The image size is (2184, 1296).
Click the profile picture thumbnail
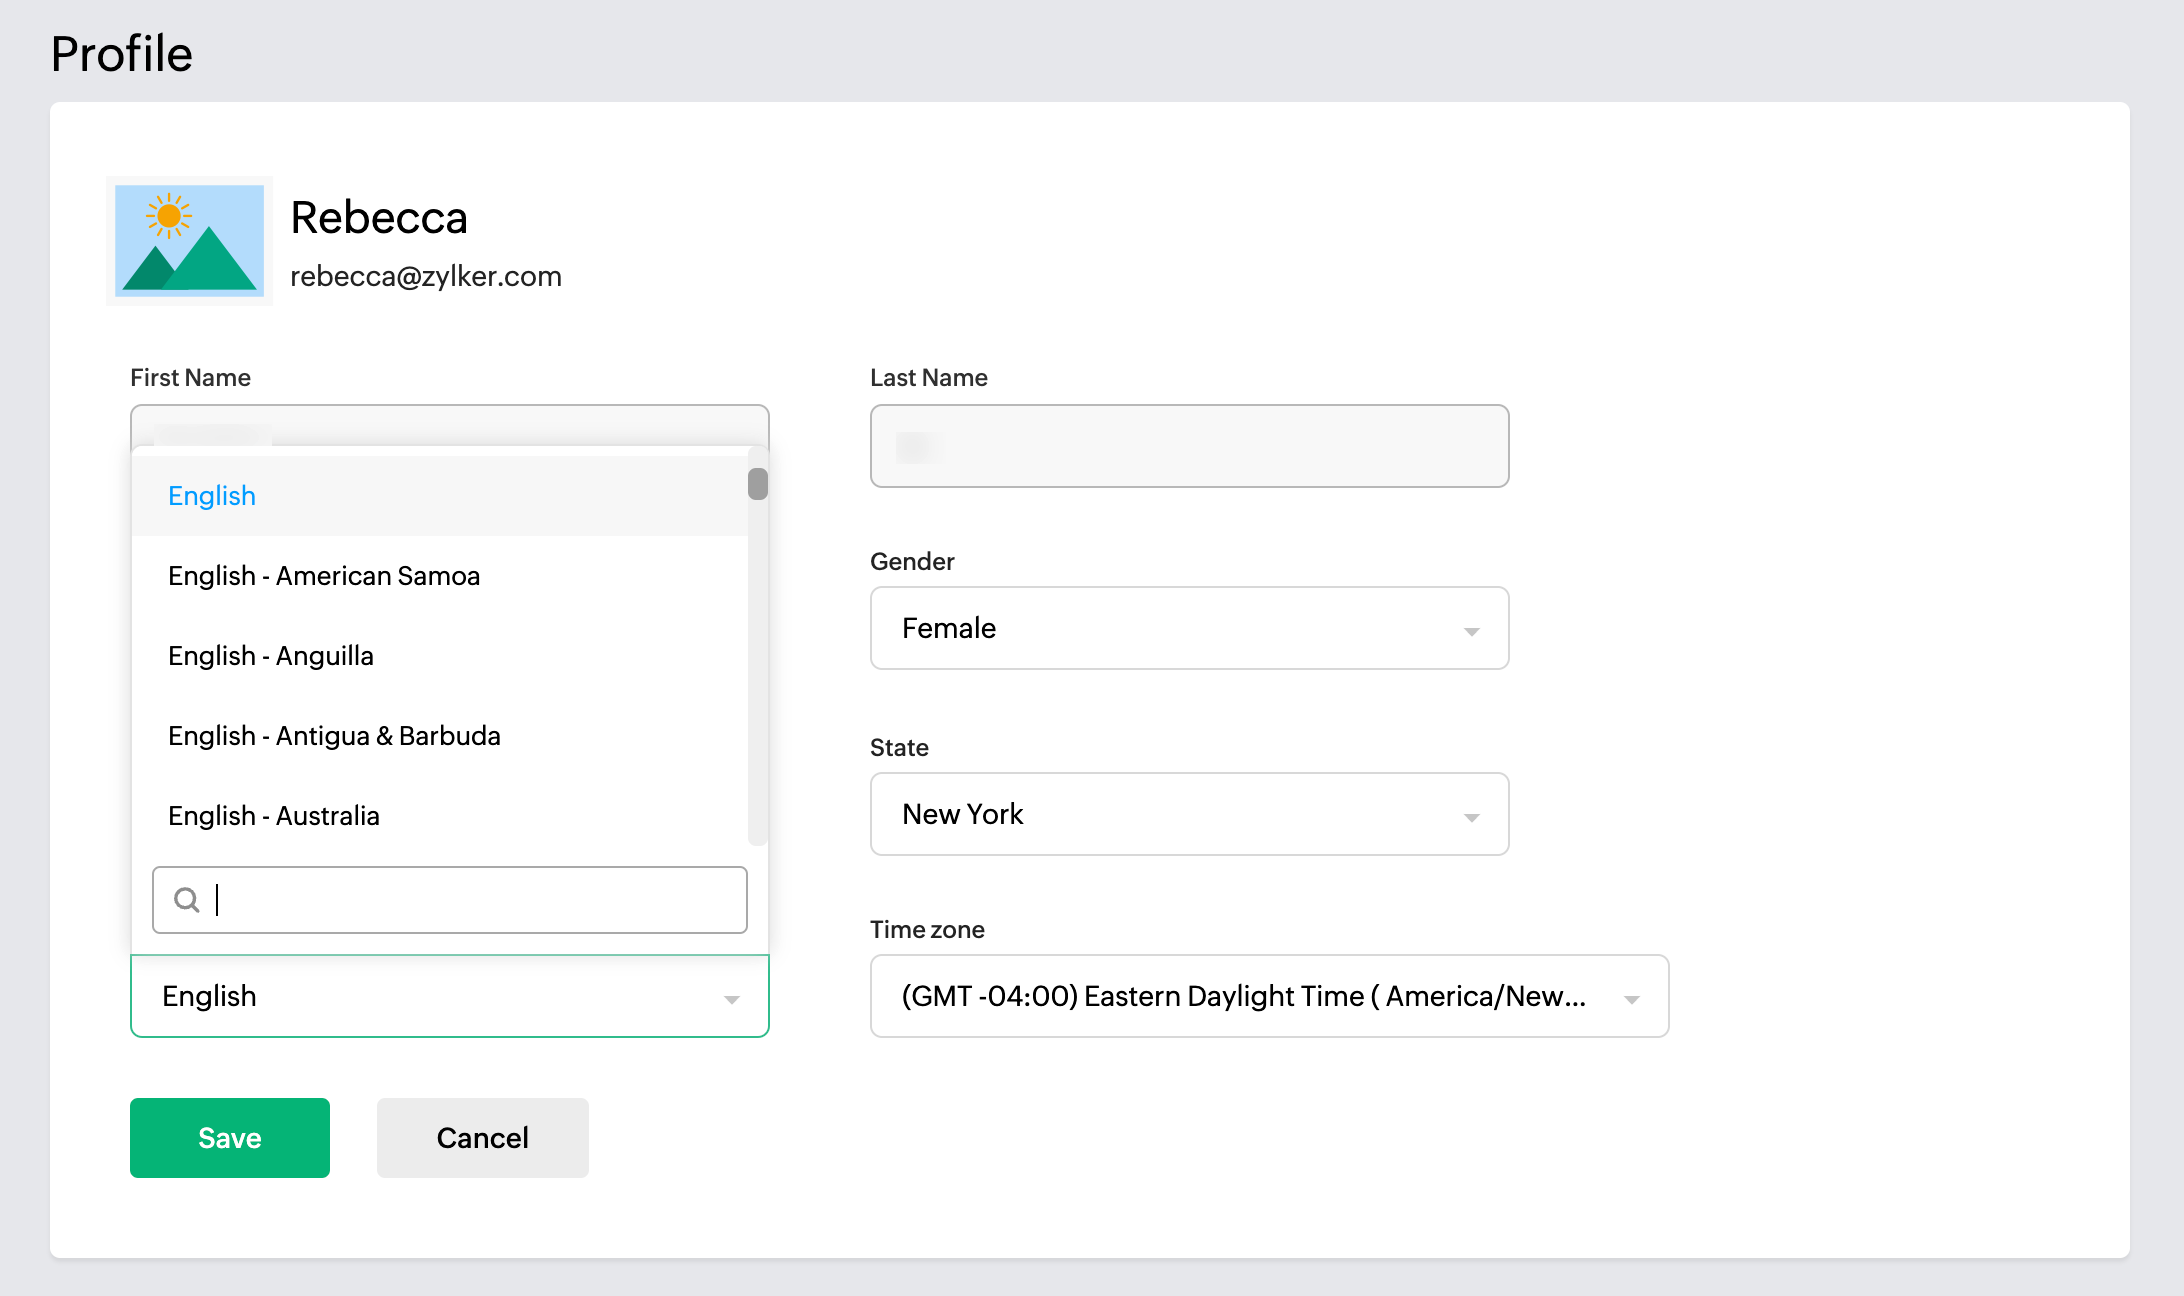(189, 241)
